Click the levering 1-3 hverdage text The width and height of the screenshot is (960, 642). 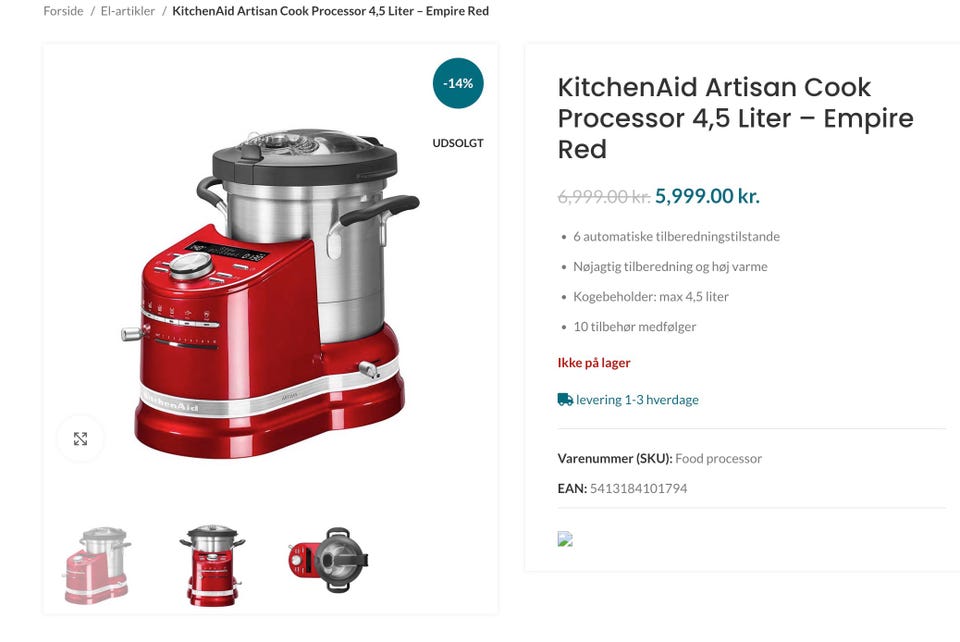(637, 400)
